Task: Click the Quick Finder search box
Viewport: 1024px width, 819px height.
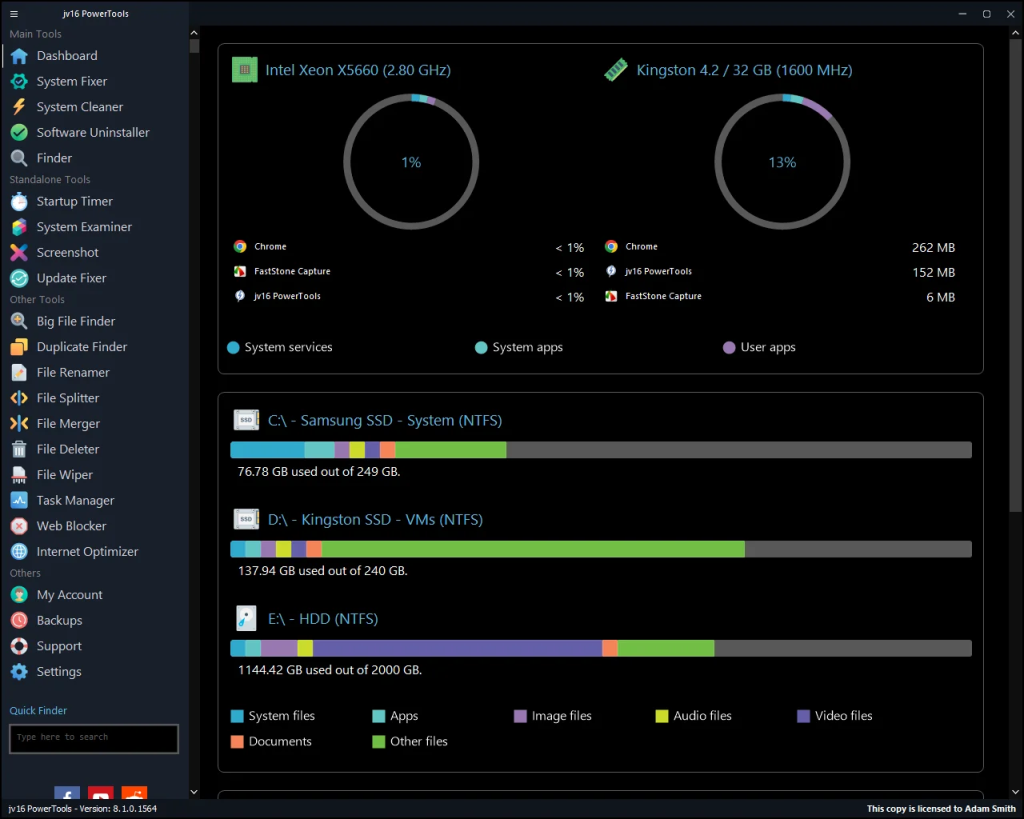Action: (x=93, y=739)
